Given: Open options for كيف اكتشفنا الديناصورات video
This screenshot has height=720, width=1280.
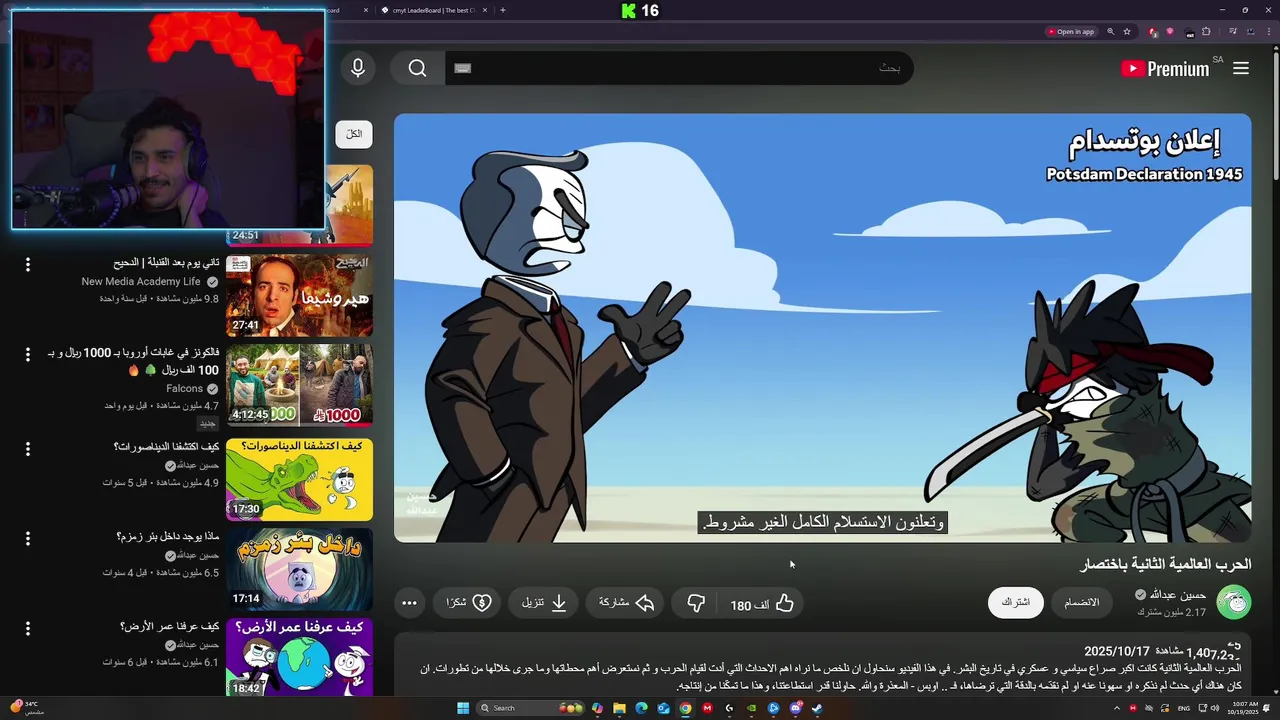Looking at the screenshot, I should coord(28,448).
